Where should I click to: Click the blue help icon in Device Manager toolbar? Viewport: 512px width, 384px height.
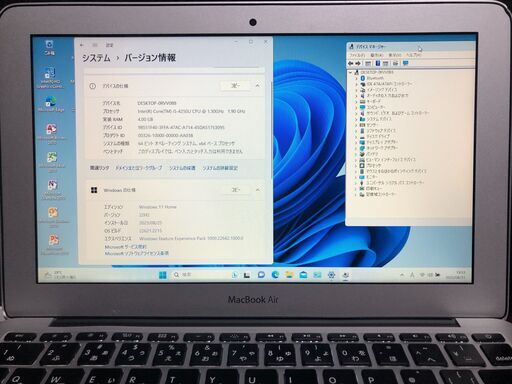378,63
